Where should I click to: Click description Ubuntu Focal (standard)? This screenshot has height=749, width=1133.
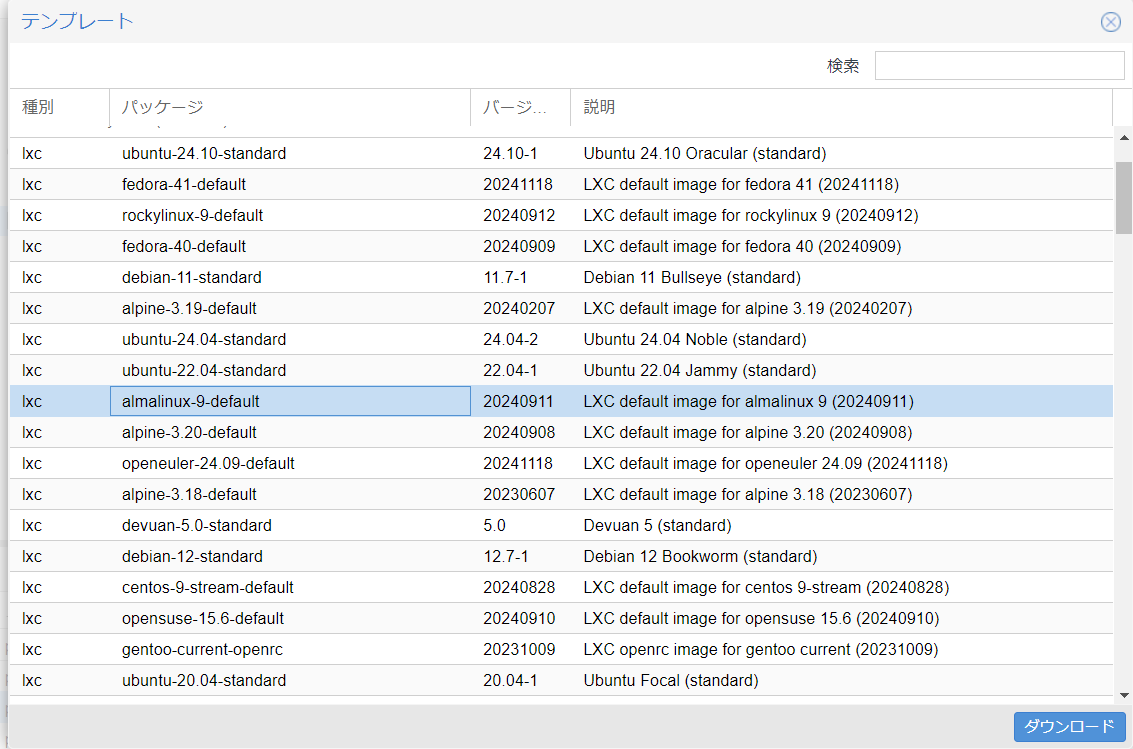[671, 681]
